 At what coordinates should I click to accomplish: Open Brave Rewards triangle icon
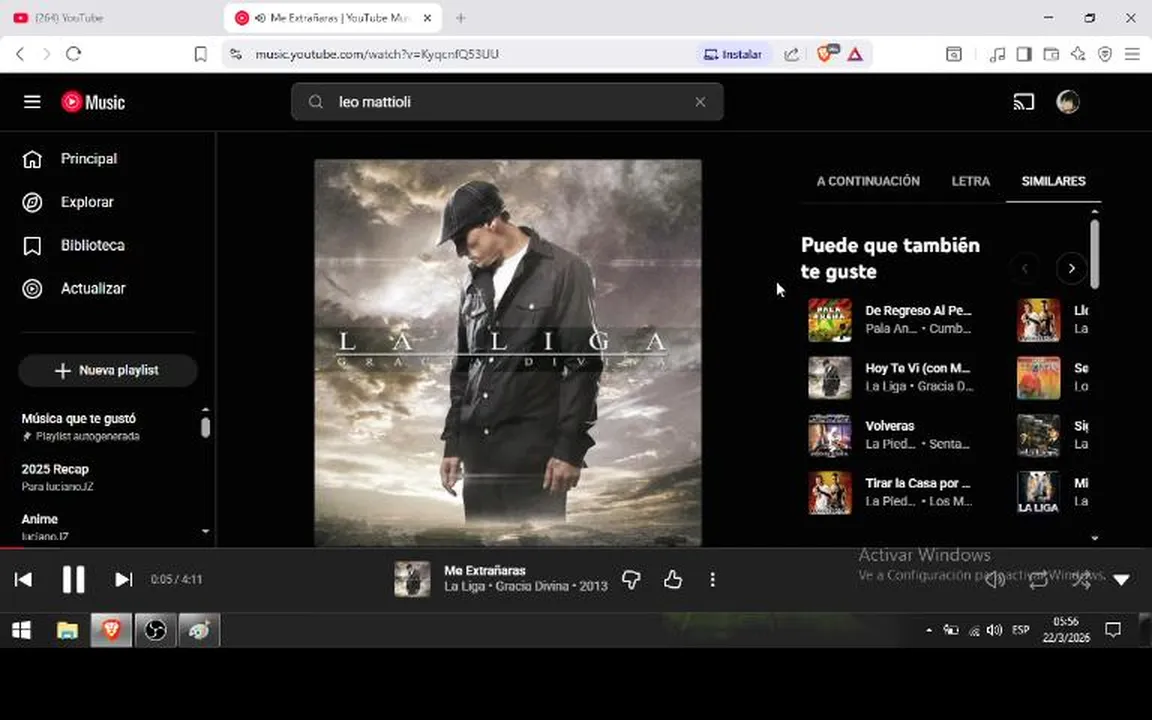pos(855,54)
